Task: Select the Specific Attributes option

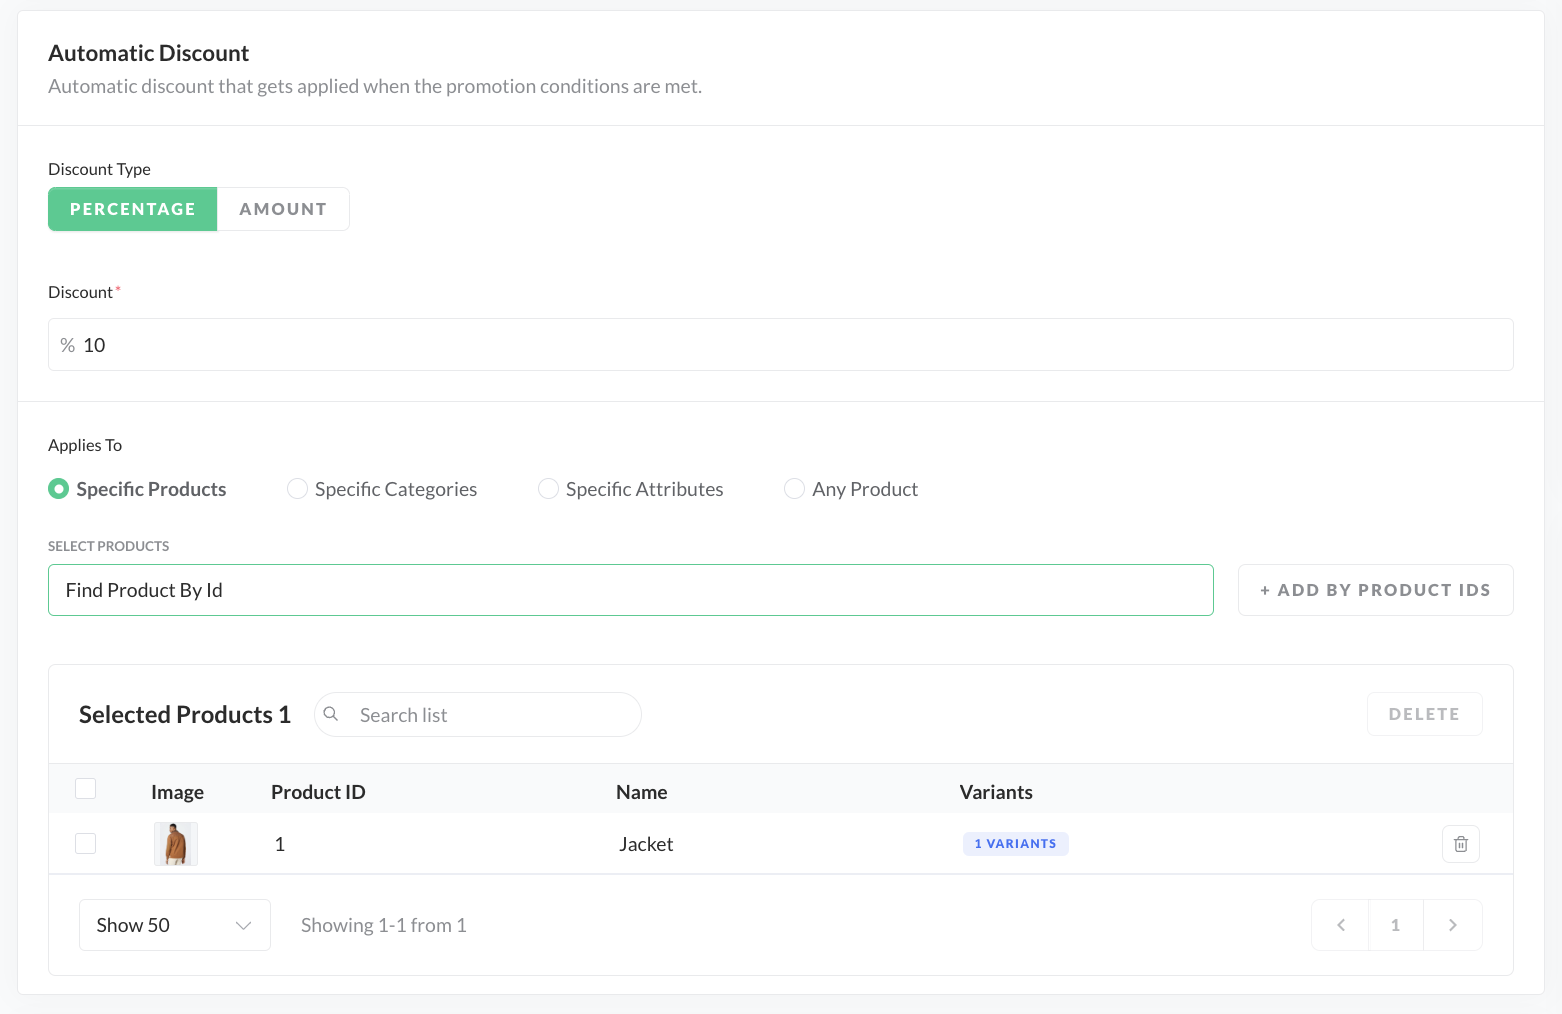Action: [x=548, y=489]
